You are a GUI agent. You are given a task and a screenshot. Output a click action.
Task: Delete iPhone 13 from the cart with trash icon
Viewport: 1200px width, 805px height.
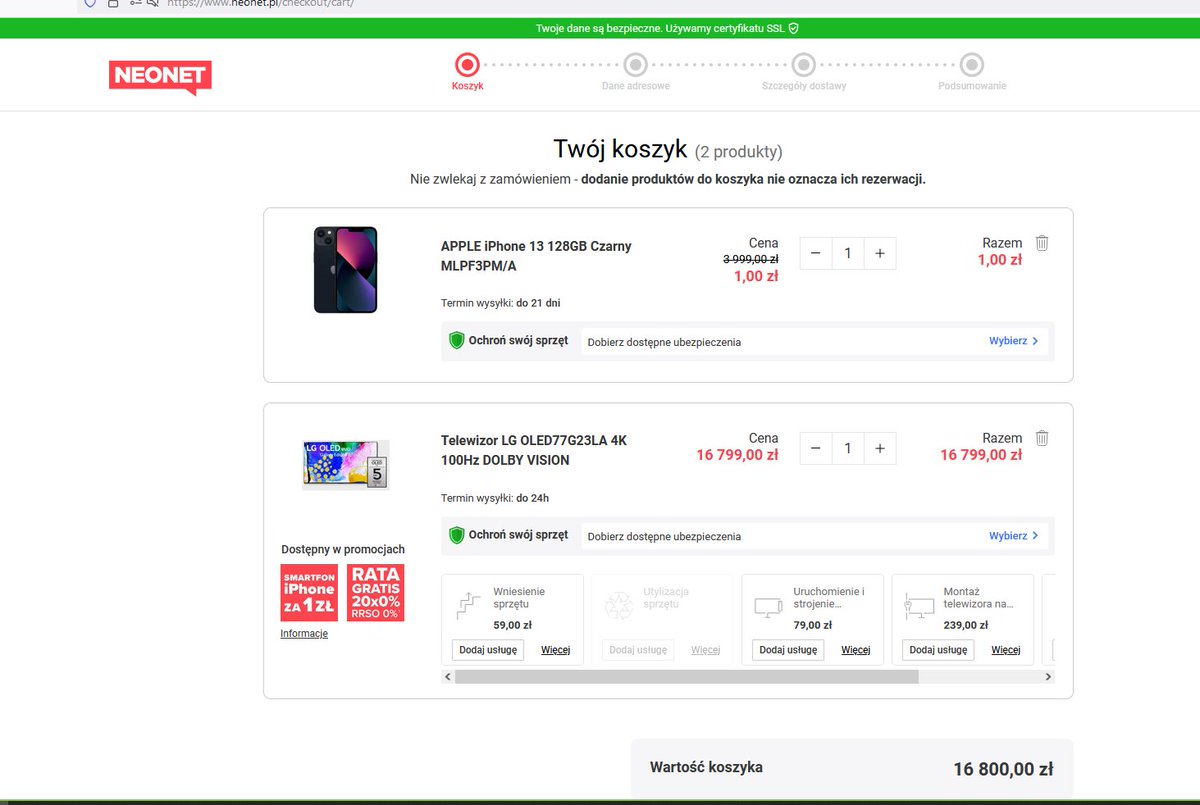[x=1042, y=243]
